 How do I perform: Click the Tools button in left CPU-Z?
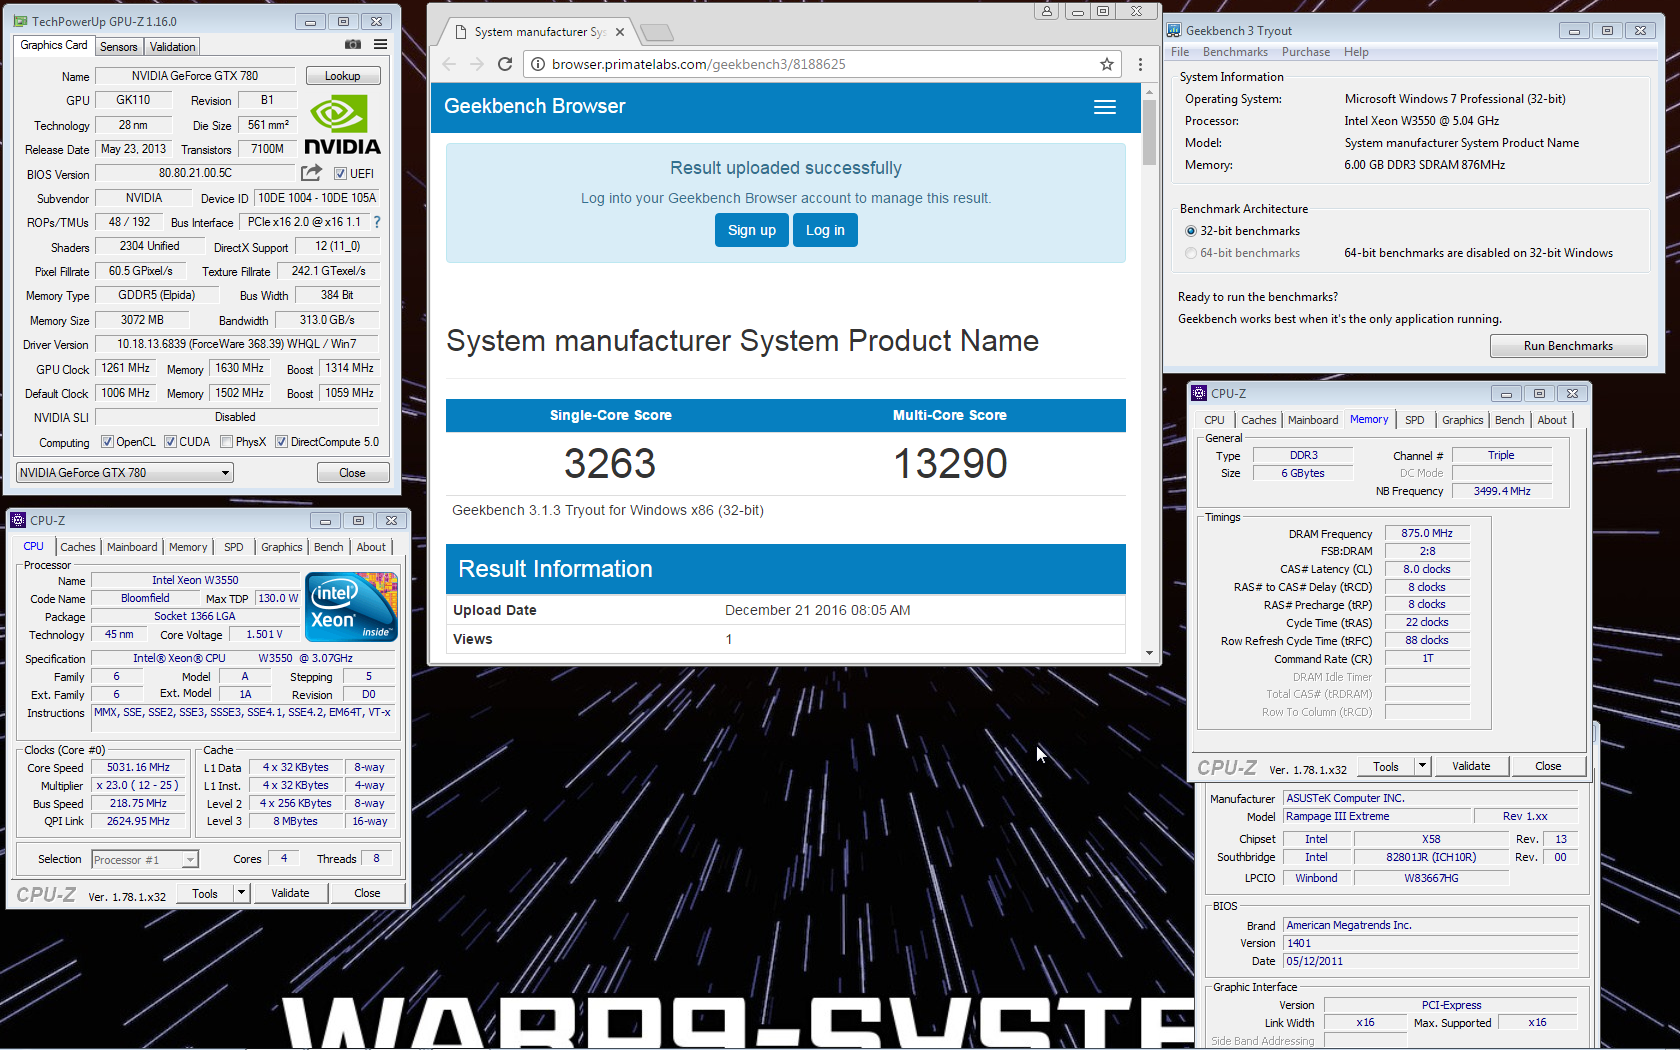pos(205,893)
